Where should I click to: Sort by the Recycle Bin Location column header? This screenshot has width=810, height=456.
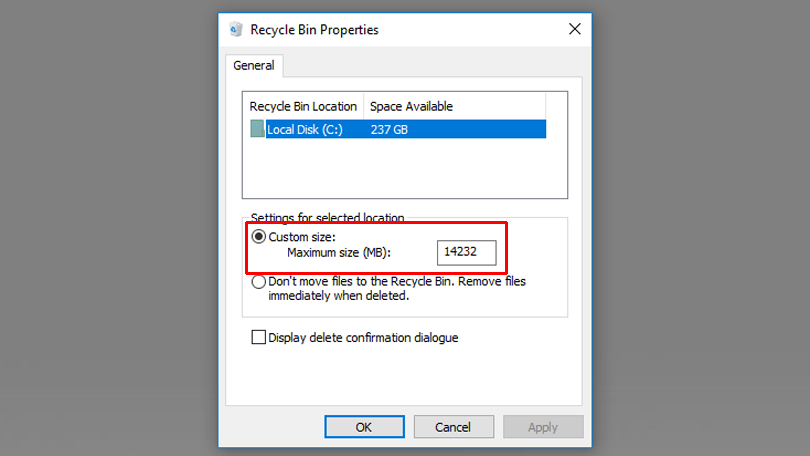tap(303, 106)
